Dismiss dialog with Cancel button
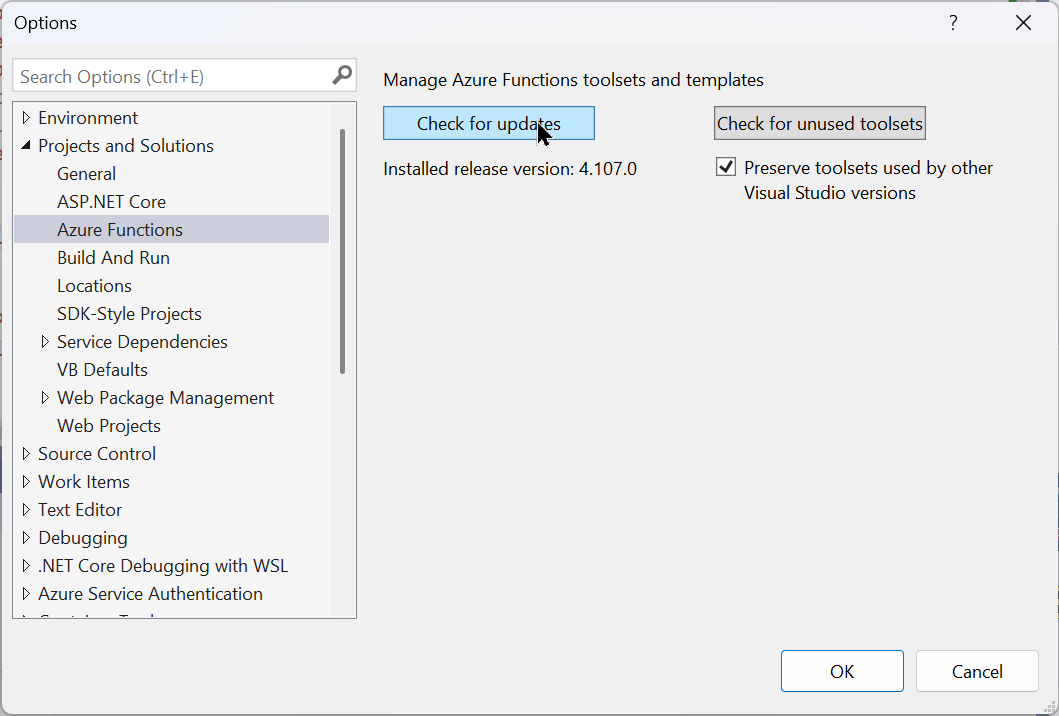The height and width of the screenshot is (716, 1059). pos(977,671)
